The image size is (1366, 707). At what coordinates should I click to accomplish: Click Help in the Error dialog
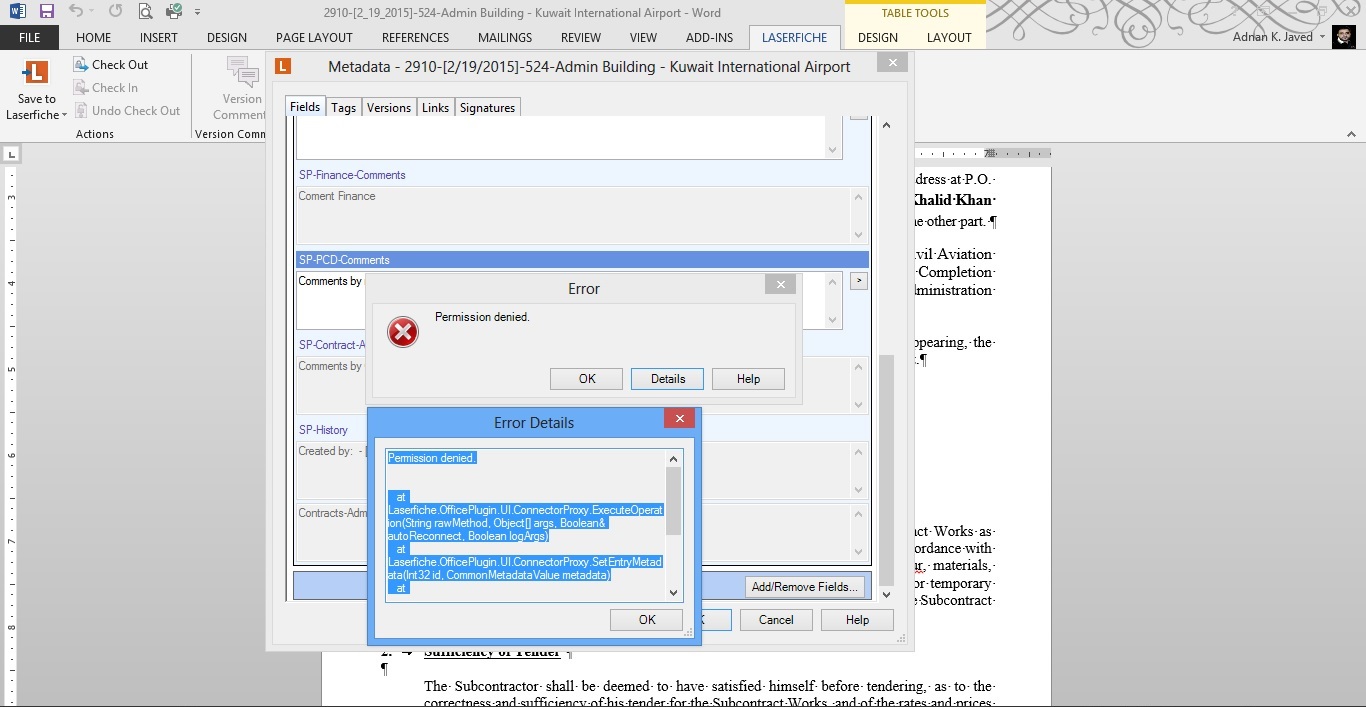coord(748,379)
